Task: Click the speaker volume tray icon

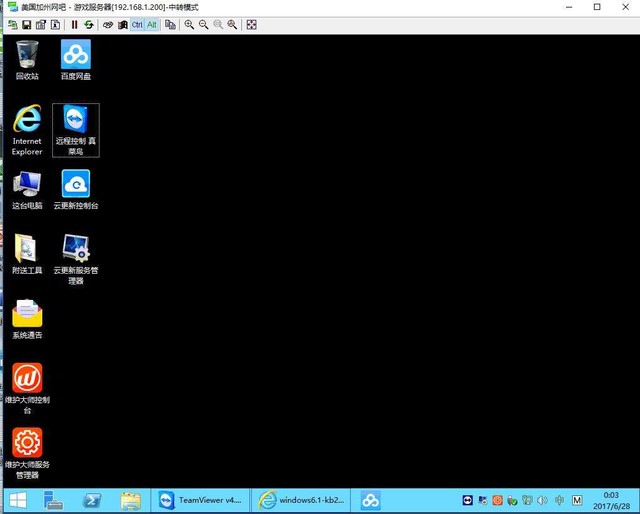Action: [542, 500]
